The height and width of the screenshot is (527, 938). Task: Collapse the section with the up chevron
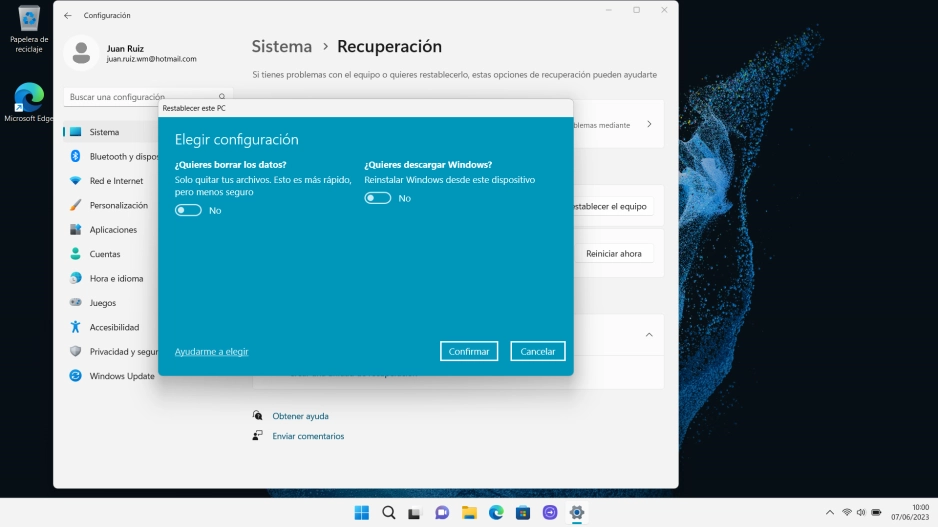649,335
